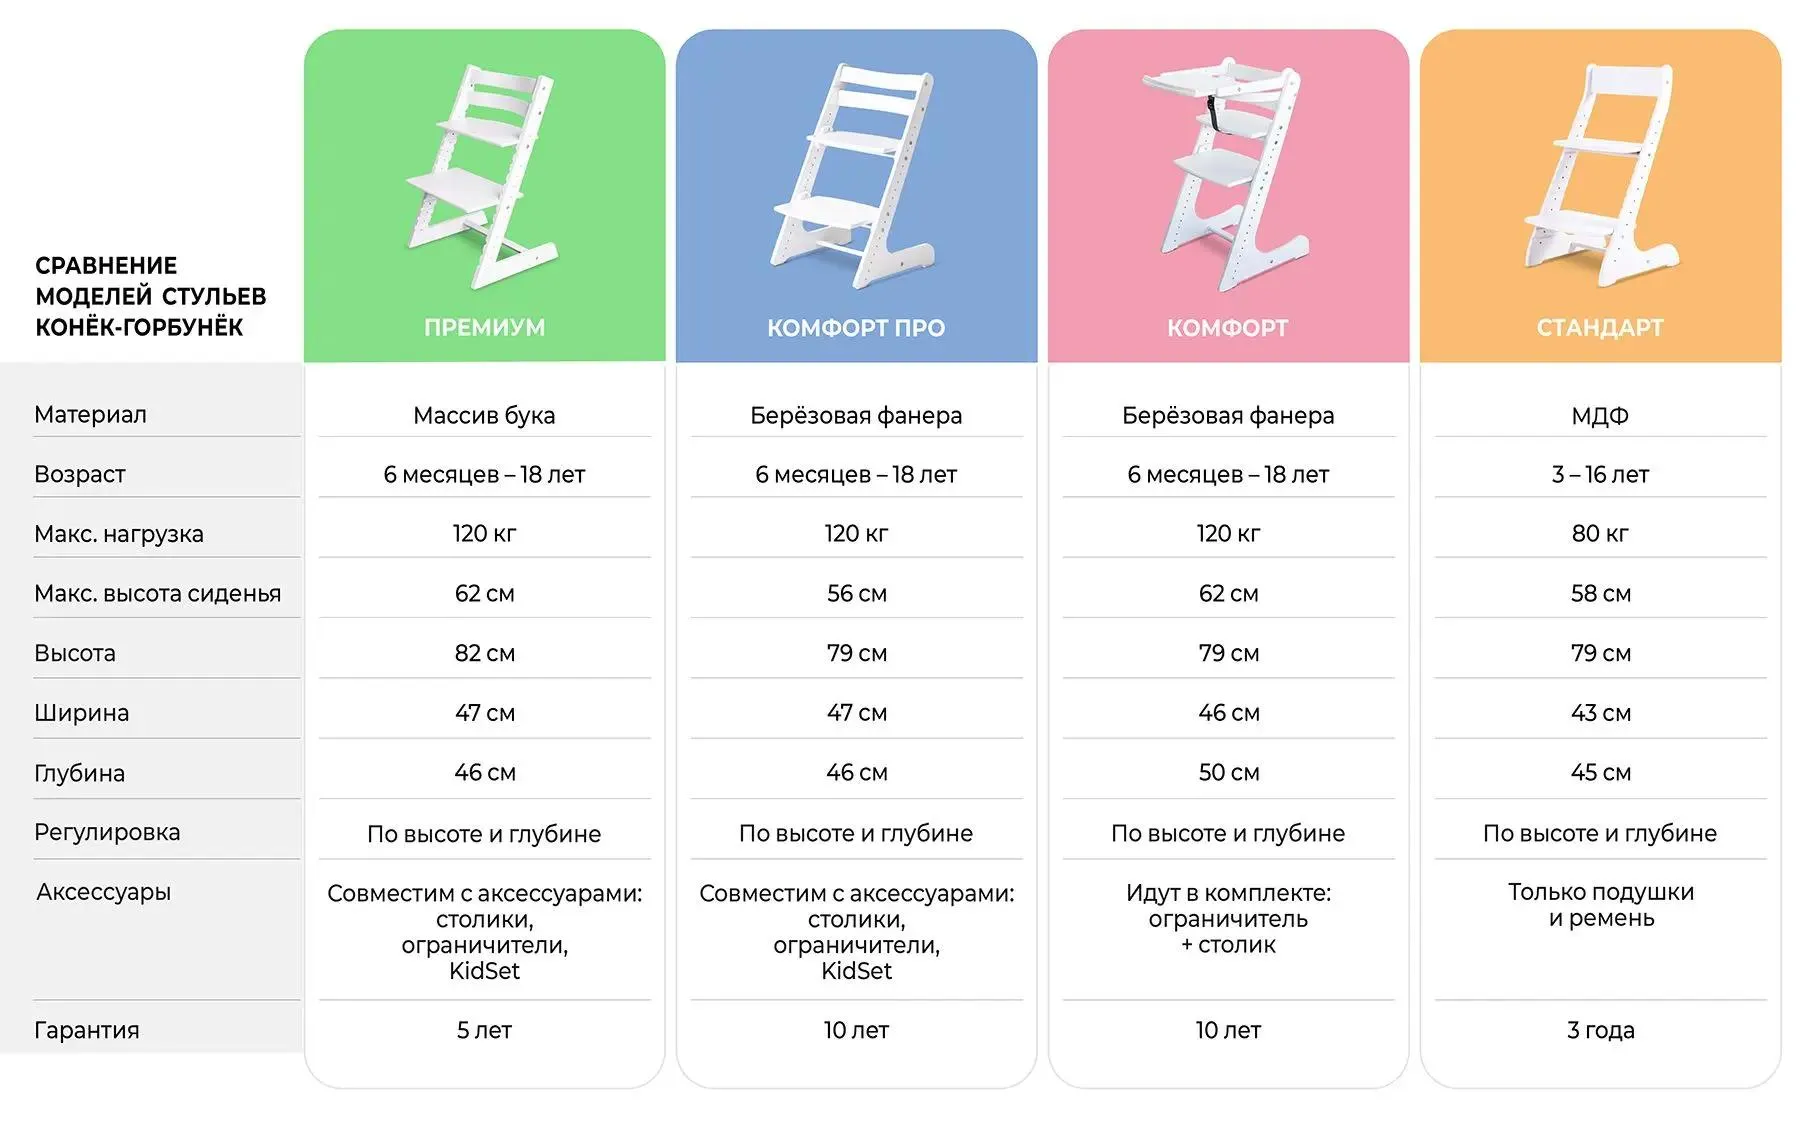Click the Комфорт Про chair image
This screenshot has width=1800, height=1125.
855,177
